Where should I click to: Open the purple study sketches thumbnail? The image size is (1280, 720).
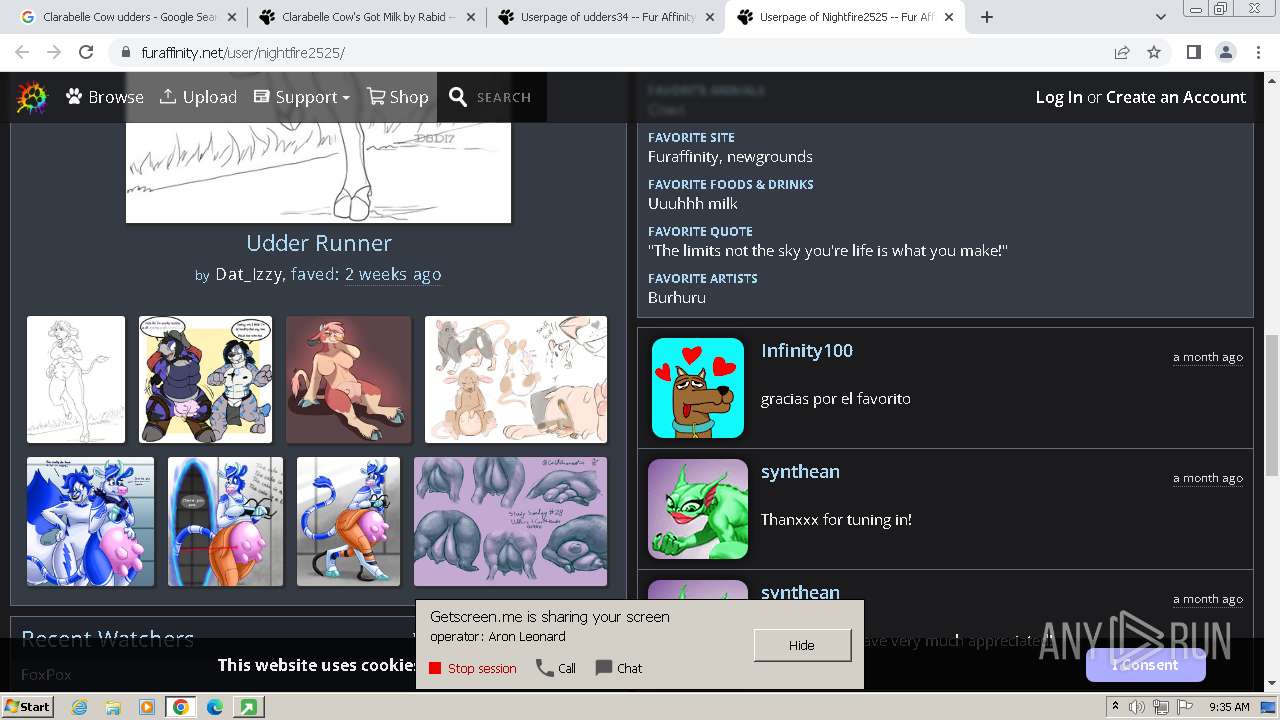click(510, 521)
